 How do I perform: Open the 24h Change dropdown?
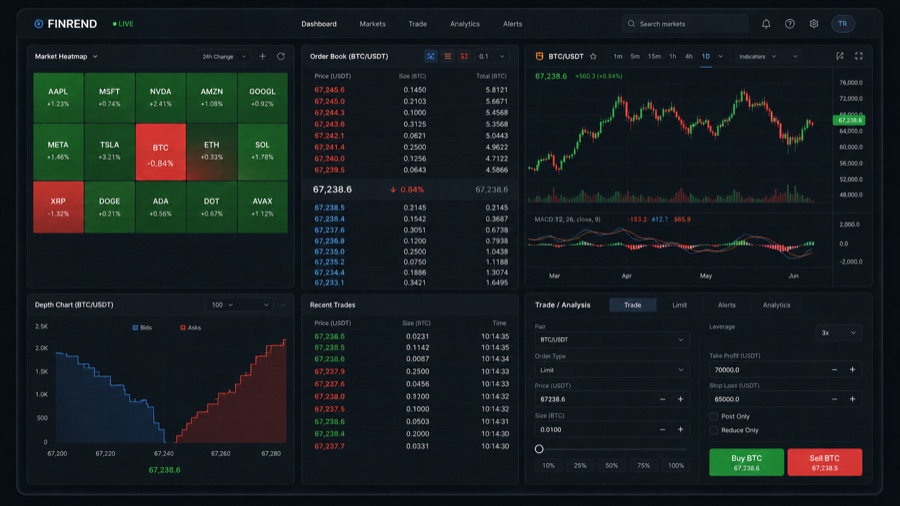click(x=224, y=57)
